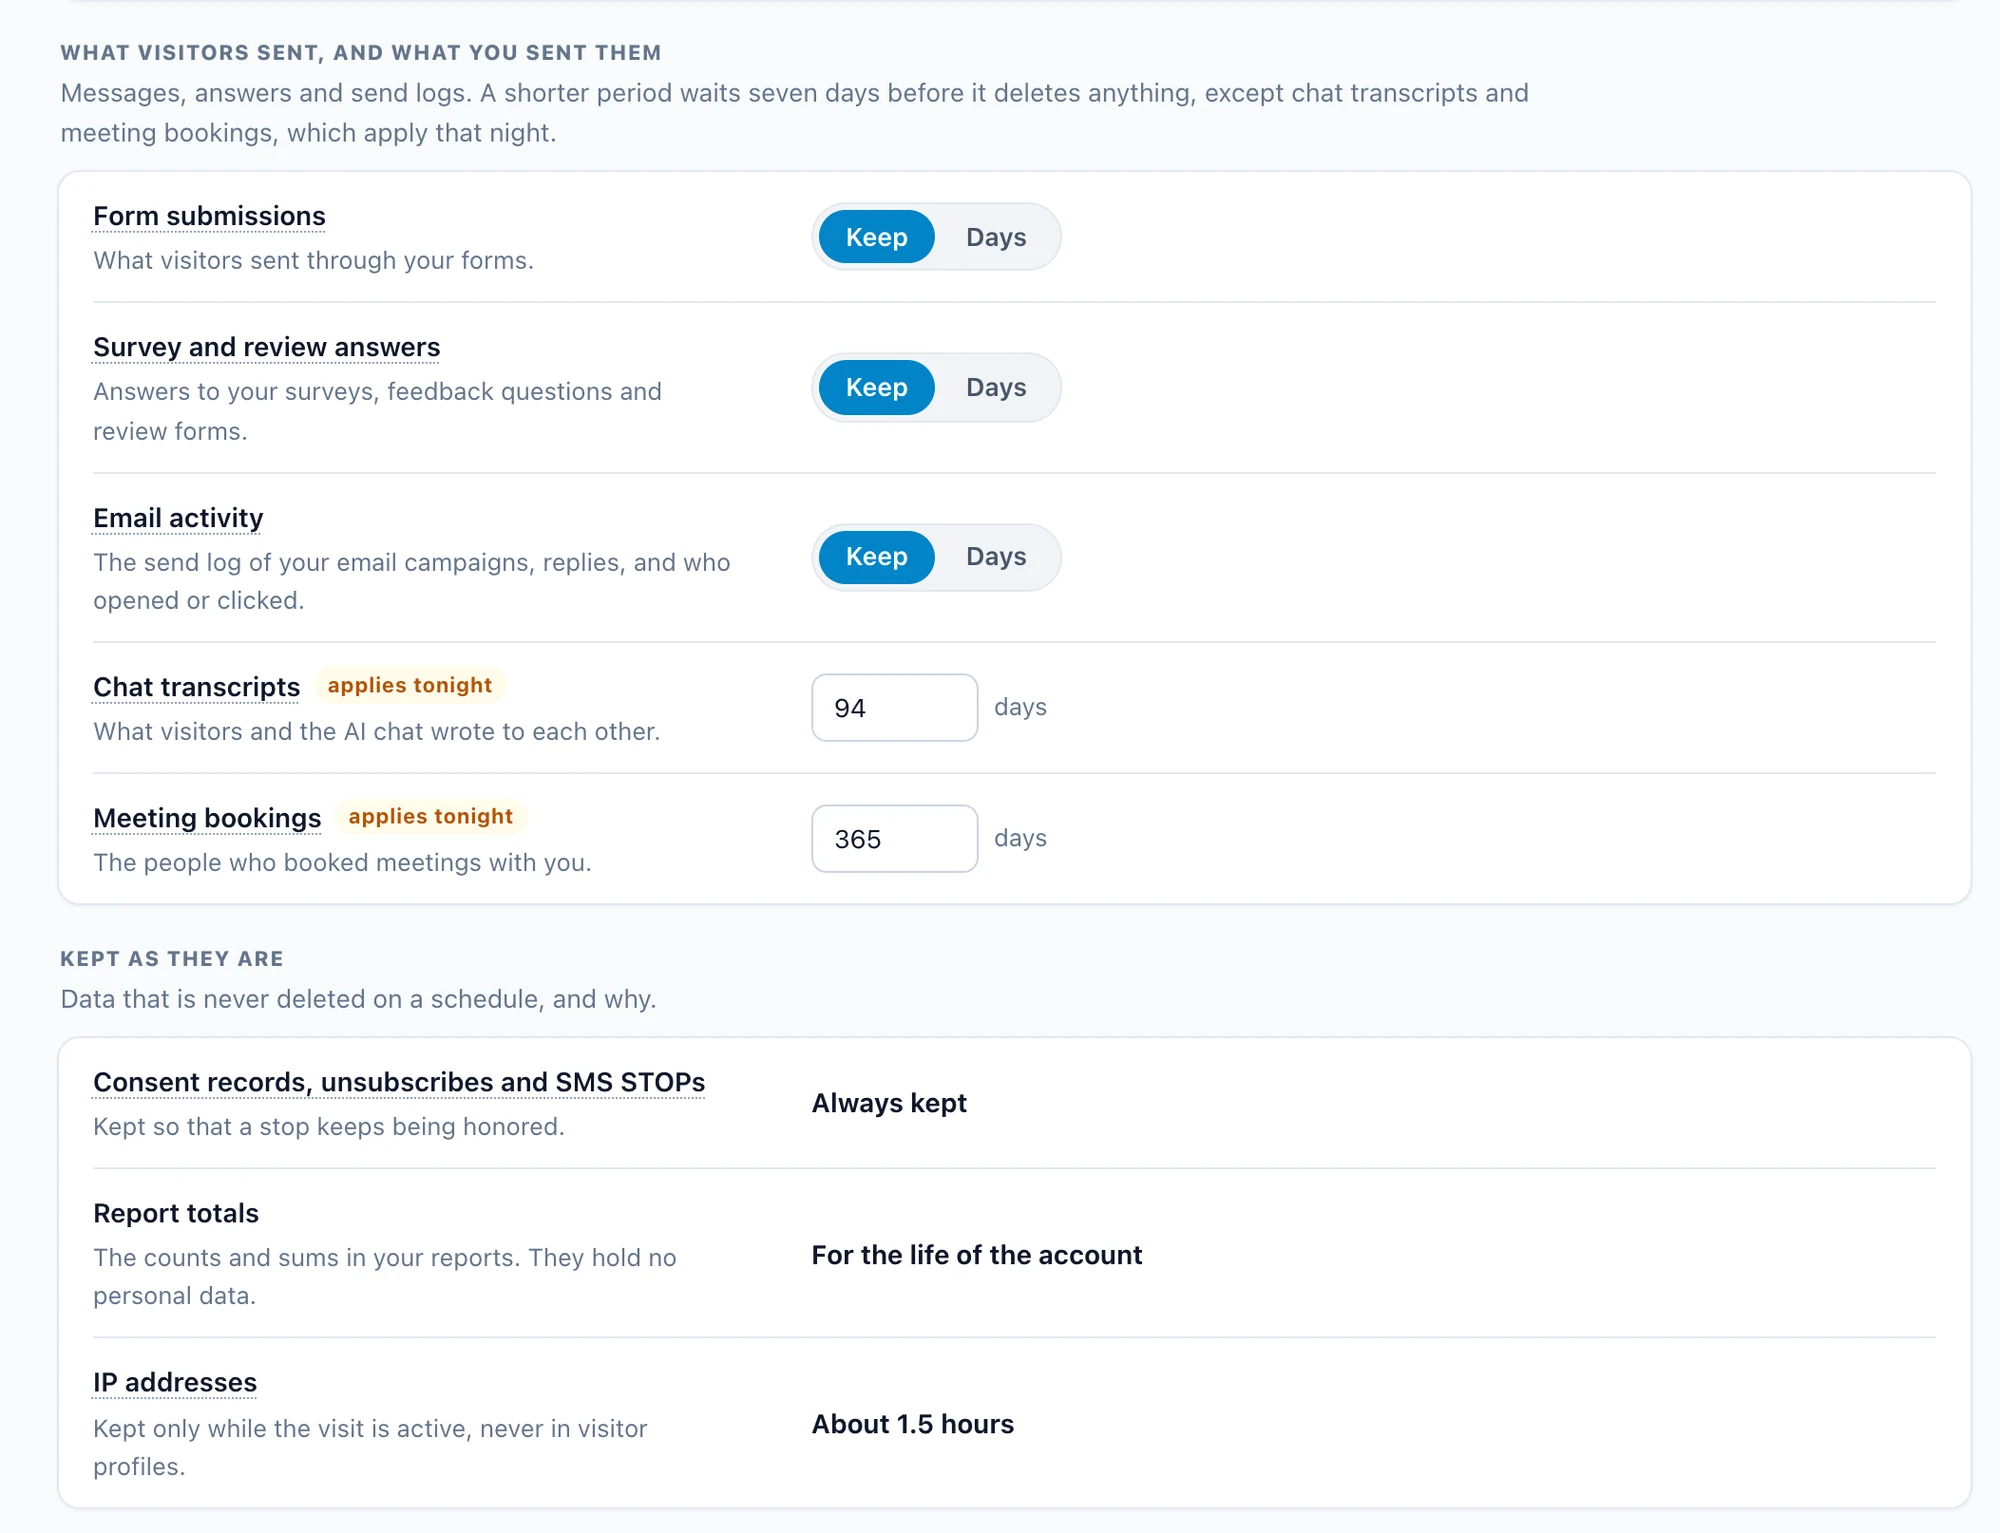Open the Survey and review answers link
This screenshot has width=2000, height=1533.
(x=266, y=347)
